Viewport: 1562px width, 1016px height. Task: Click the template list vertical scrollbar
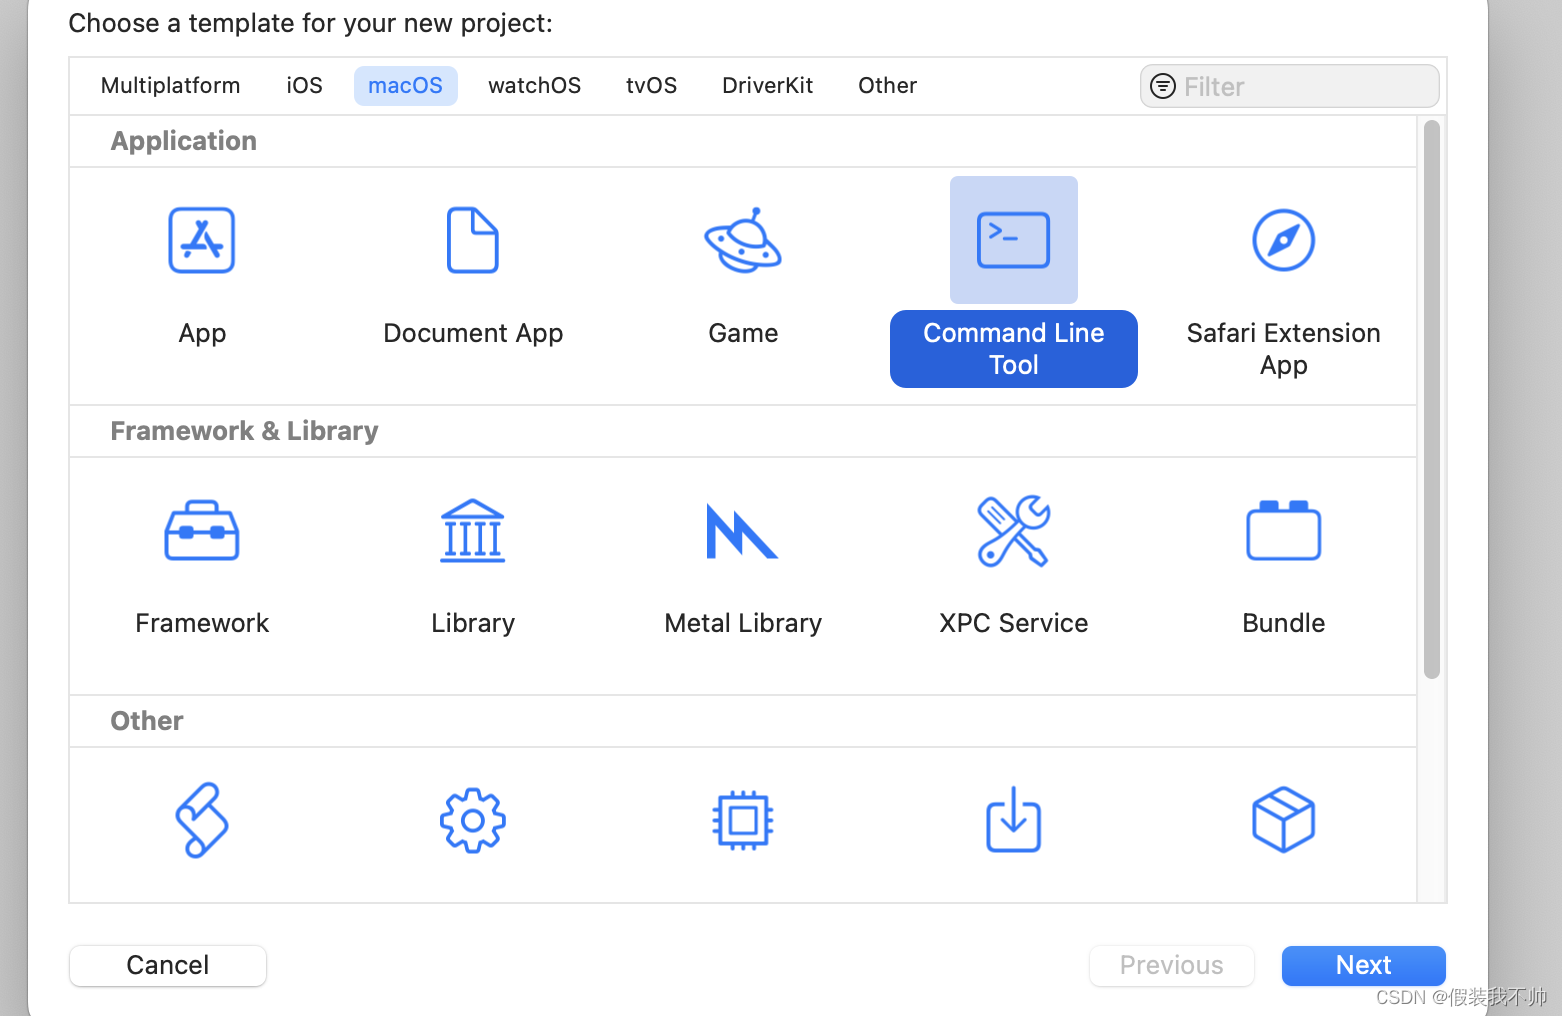(x=1432, y=399)
